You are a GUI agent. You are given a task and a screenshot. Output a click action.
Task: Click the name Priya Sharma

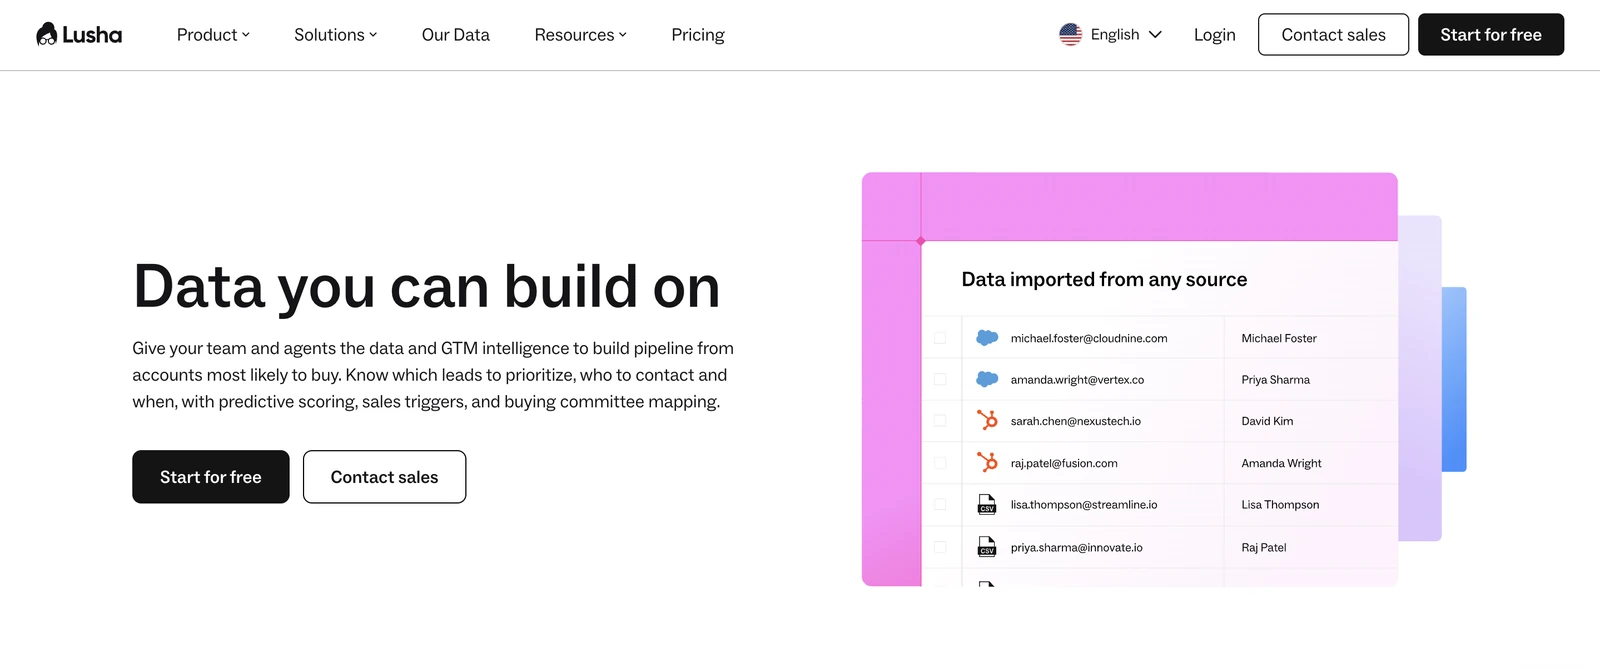(1275, 380)
